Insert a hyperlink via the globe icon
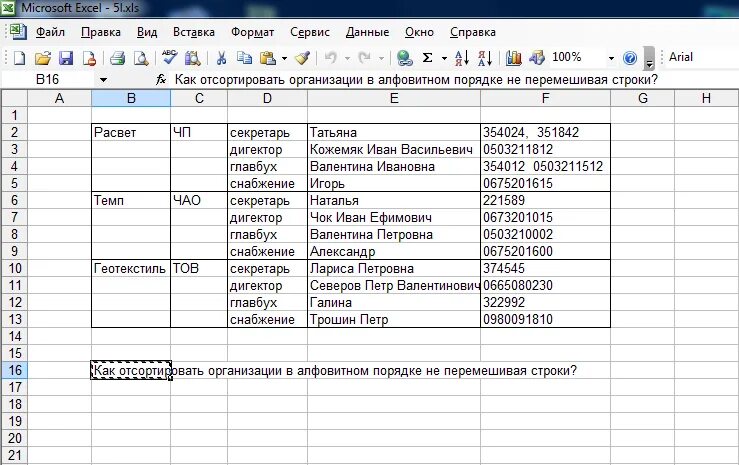The width and height of the screenshot is (739, 465). (404, 58)
